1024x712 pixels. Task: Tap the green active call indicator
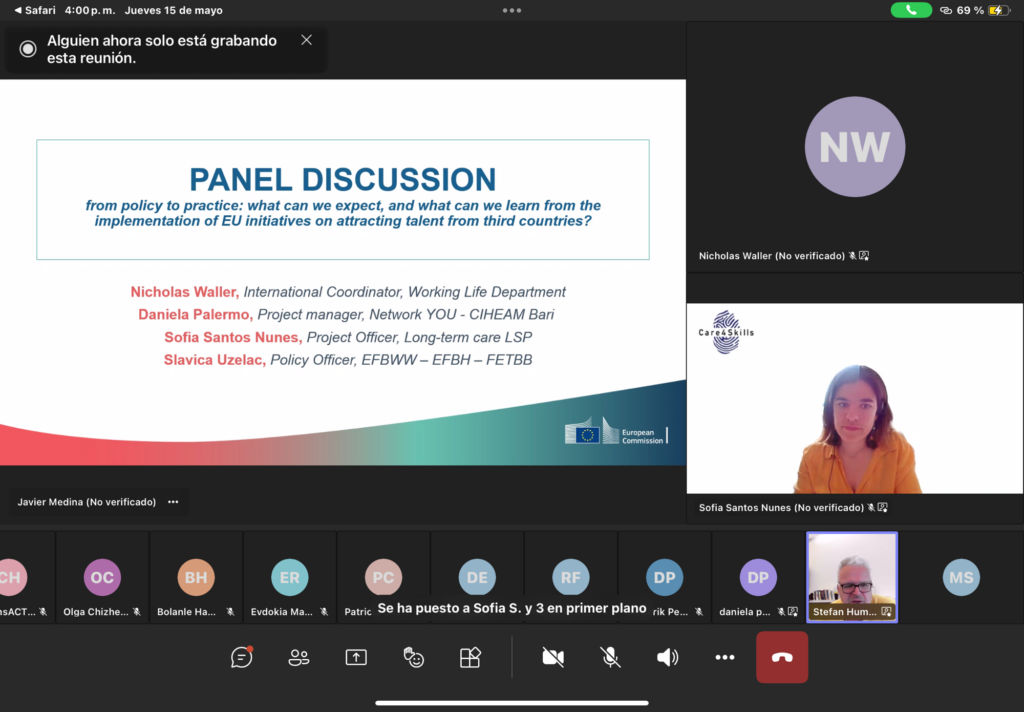tap(911, 10)
